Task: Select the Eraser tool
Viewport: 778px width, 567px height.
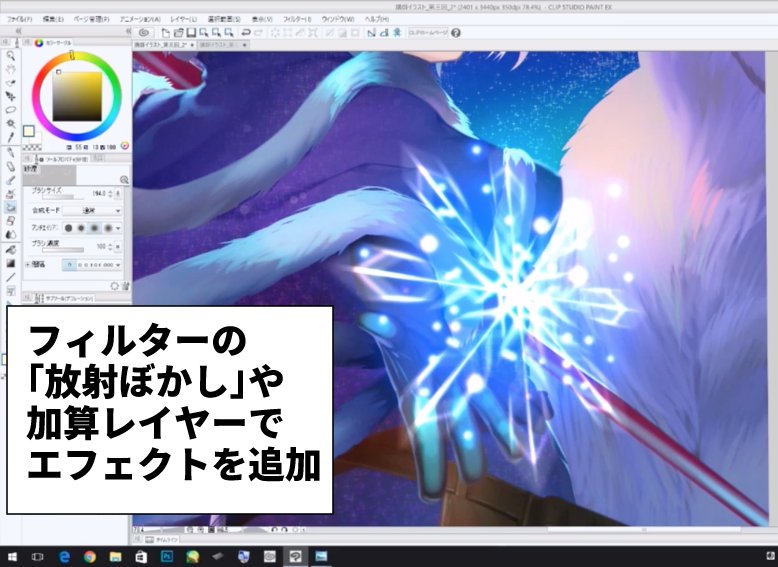Action: pos(10,221)
